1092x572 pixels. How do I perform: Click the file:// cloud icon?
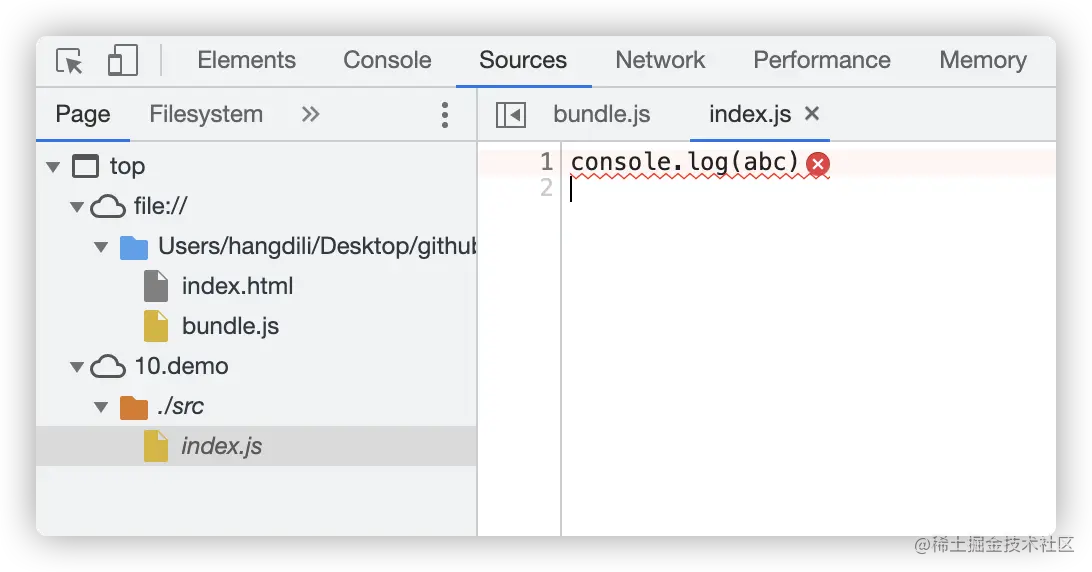coord(108,207)
